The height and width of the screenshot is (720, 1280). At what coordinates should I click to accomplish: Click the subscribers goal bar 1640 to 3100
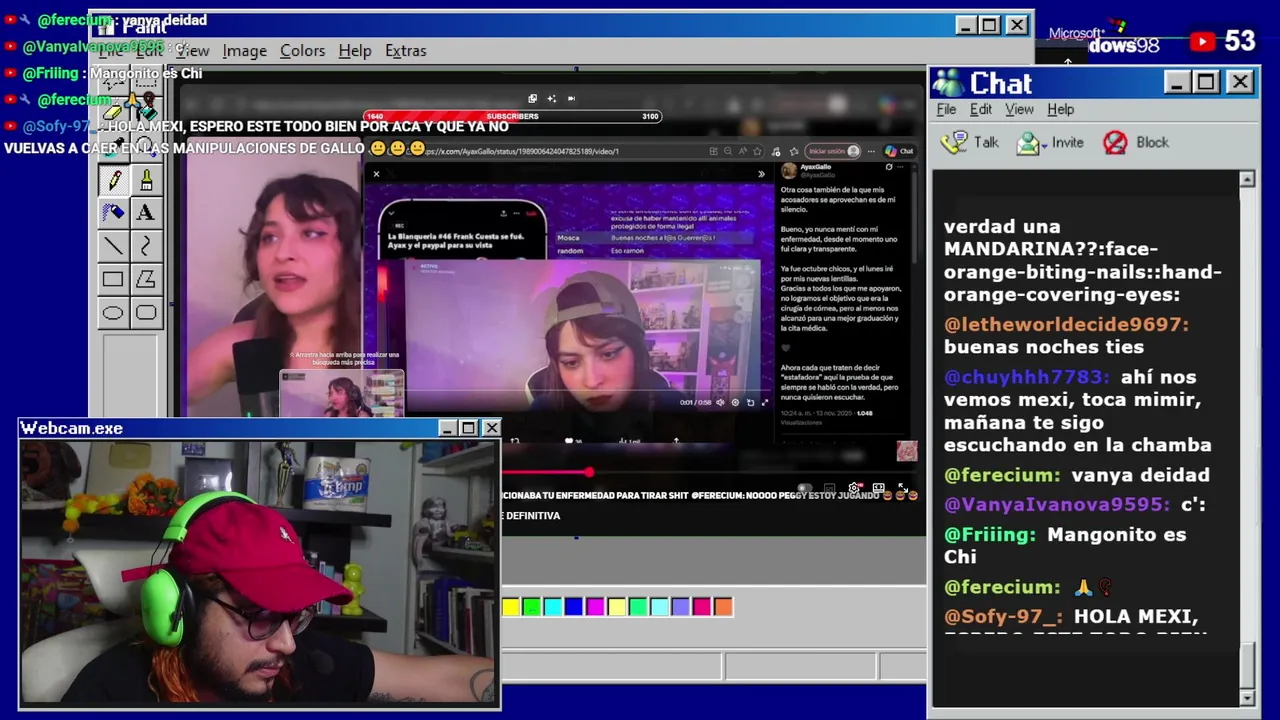512,116
